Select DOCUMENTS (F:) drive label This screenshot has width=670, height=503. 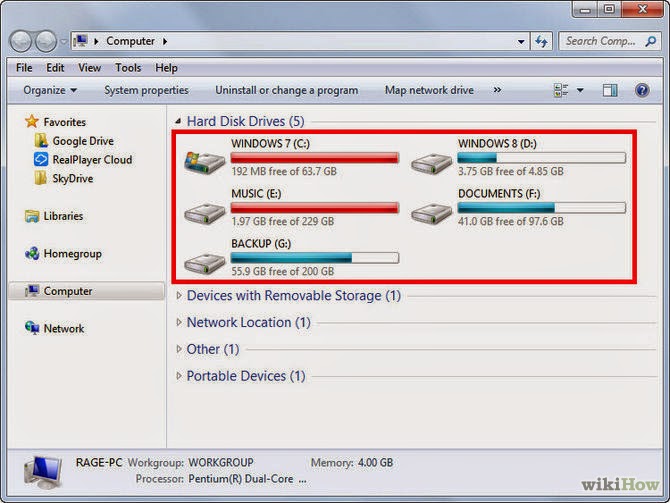click(499, 194)
